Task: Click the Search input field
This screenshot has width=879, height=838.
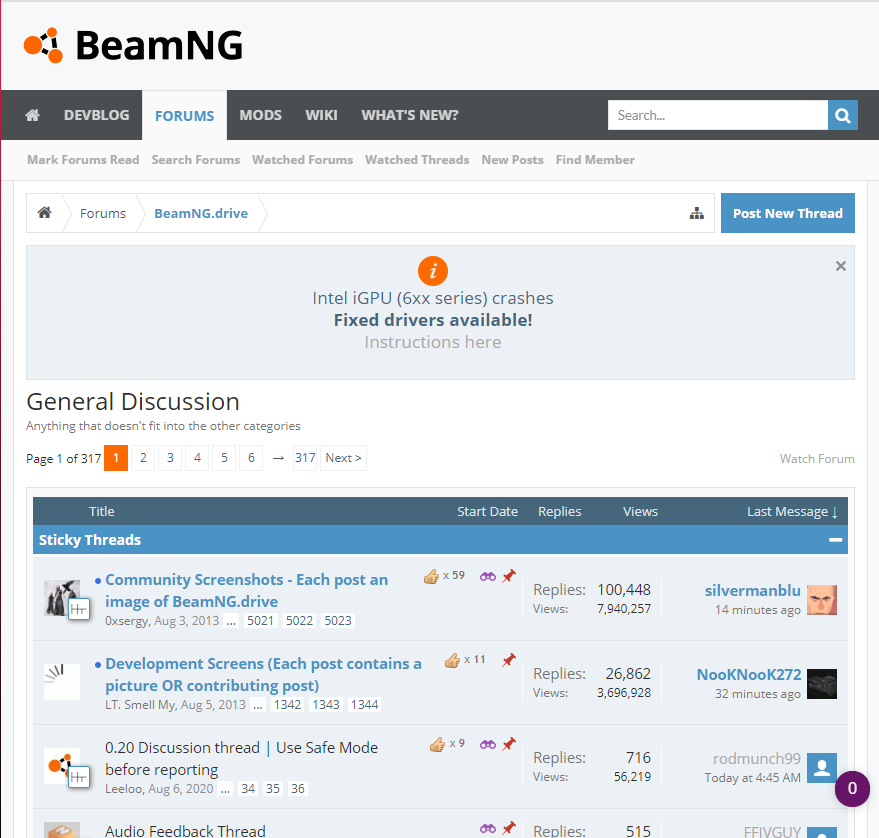Action: tap(718, 115)
